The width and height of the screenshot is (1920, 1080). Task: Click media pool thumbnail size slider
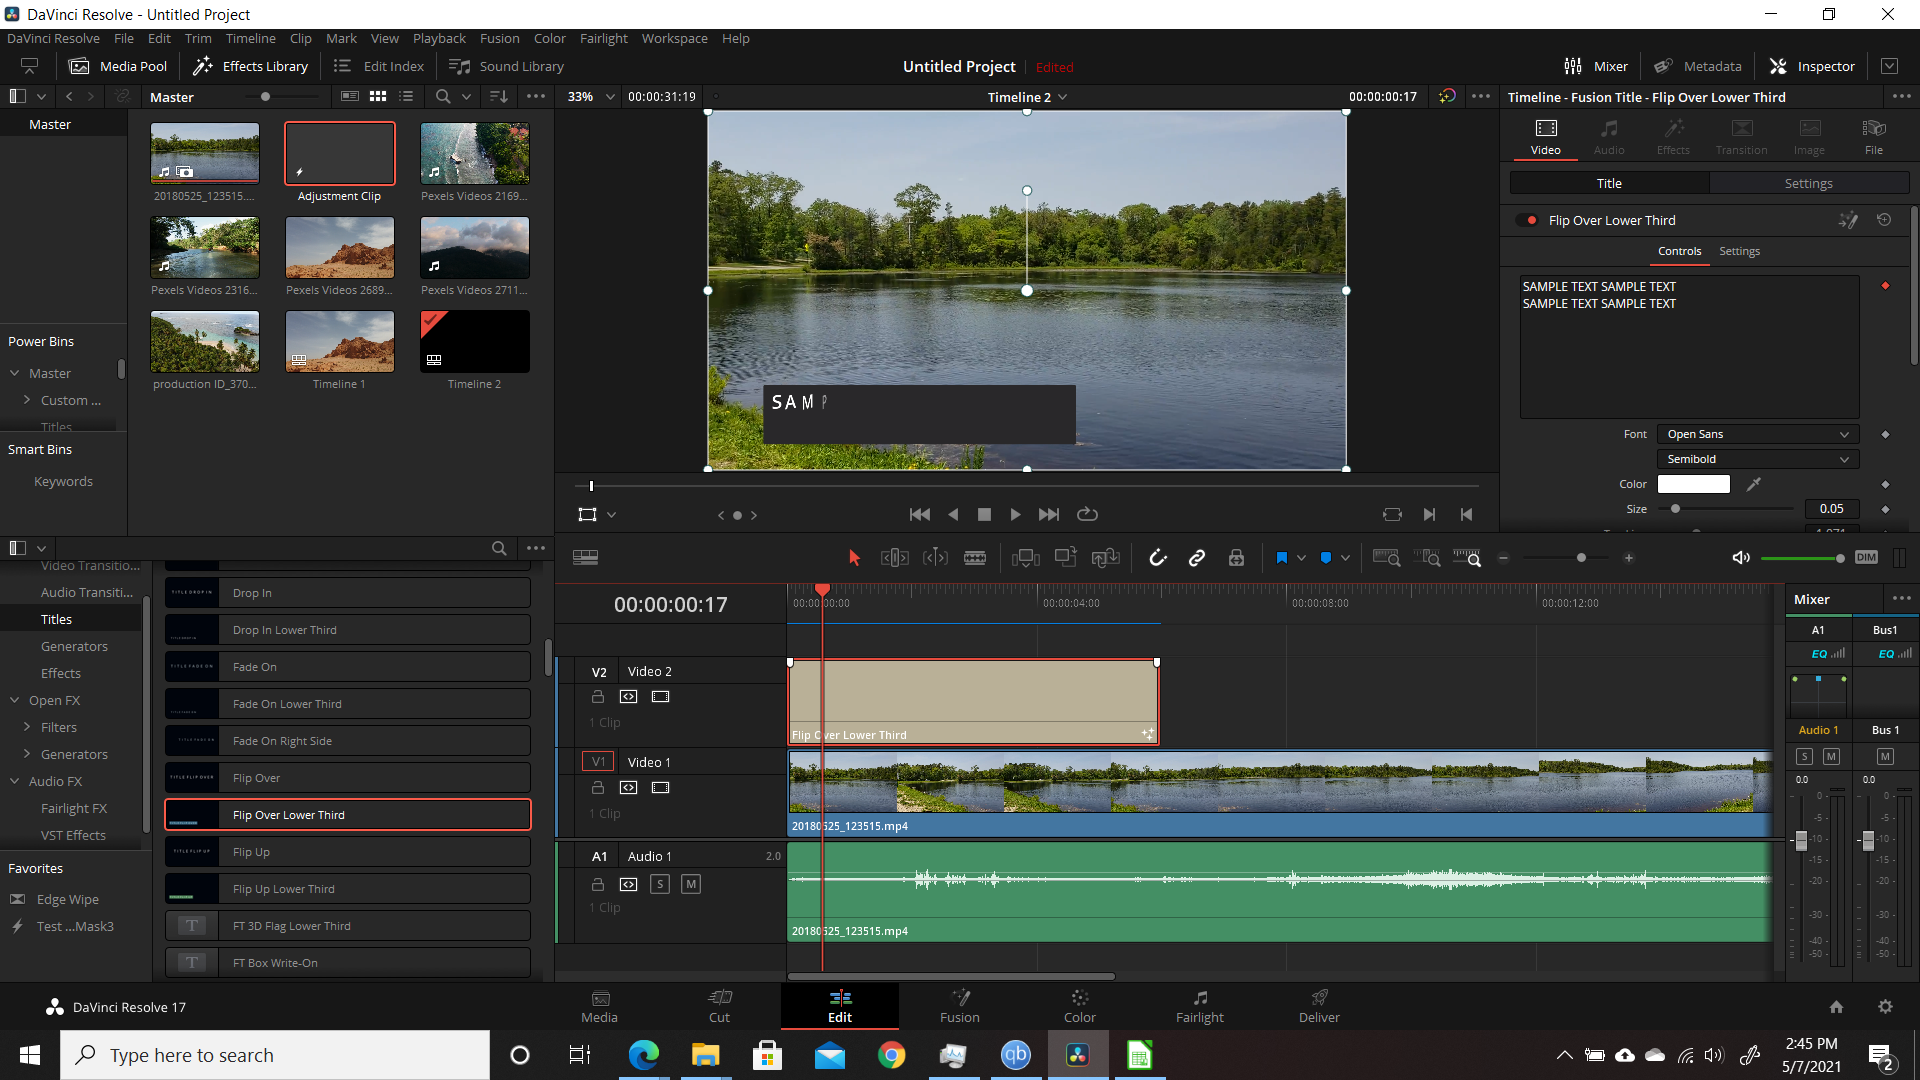coord(283,97)
